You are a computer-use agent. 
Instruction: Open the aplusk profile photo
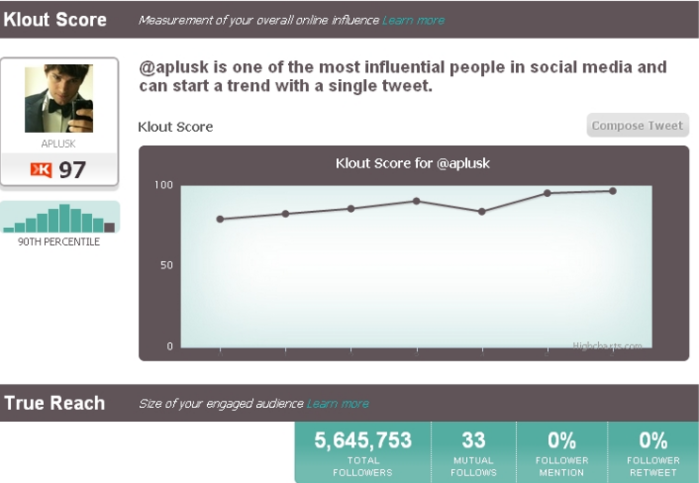click(59, 99)
